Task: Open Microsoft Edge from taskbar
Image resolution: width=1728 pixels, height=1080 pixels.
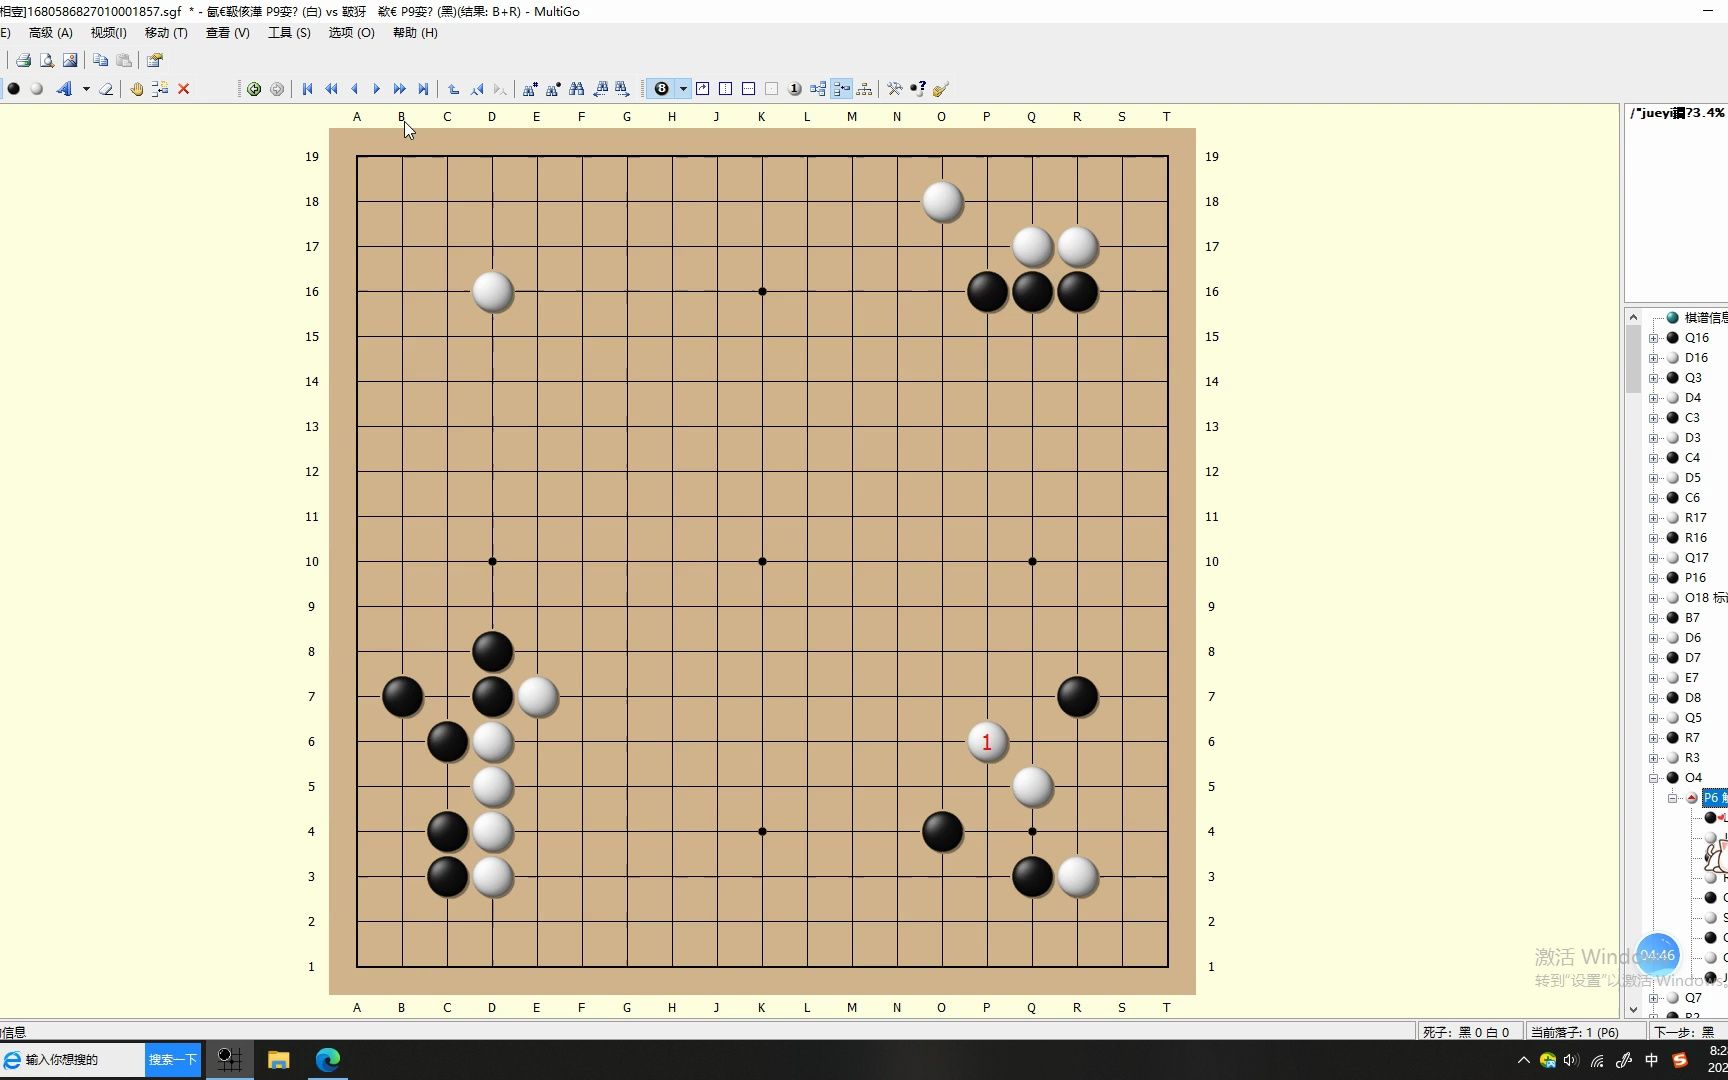Action: (x=327, y=1060)
